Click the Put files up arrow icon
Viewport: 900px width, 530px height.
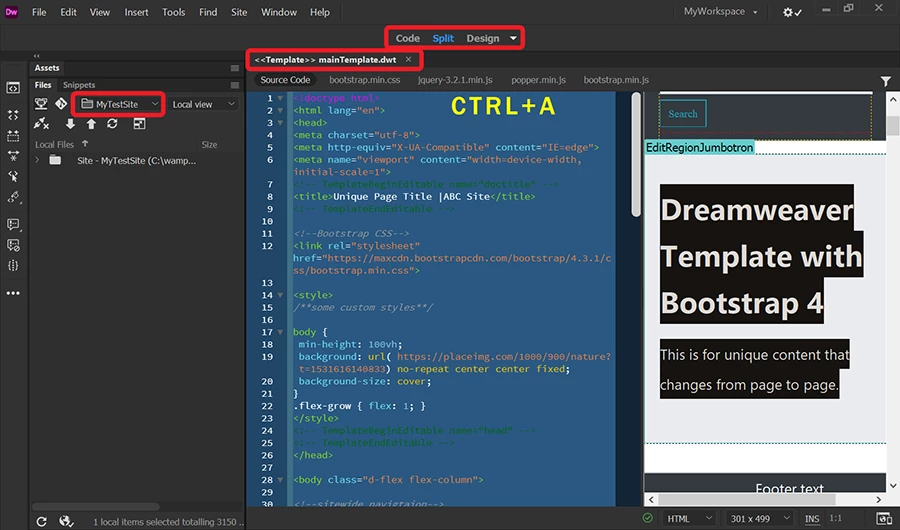click(x=91, y=123)
